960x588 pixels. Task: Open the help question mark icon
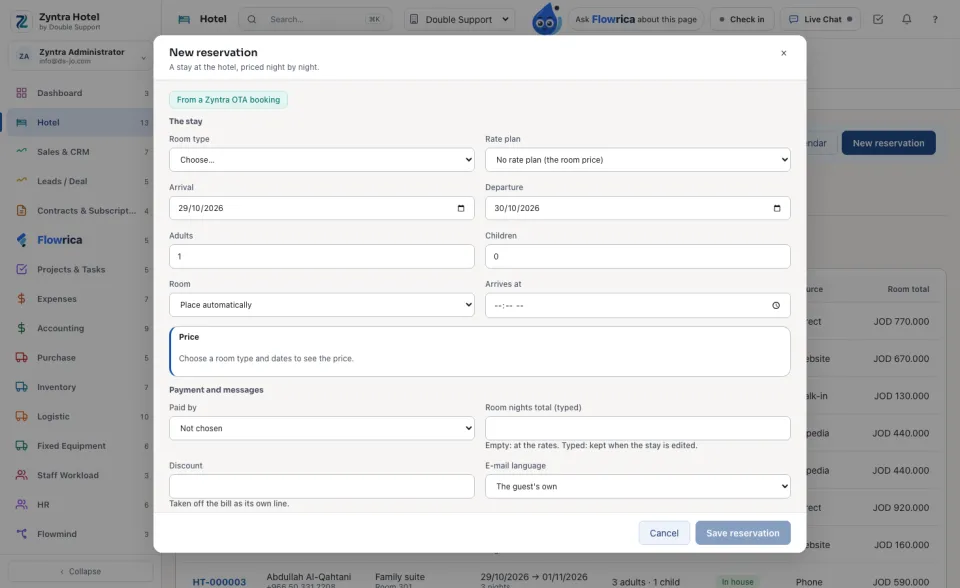pyautogui.click(x=935, y=19)
